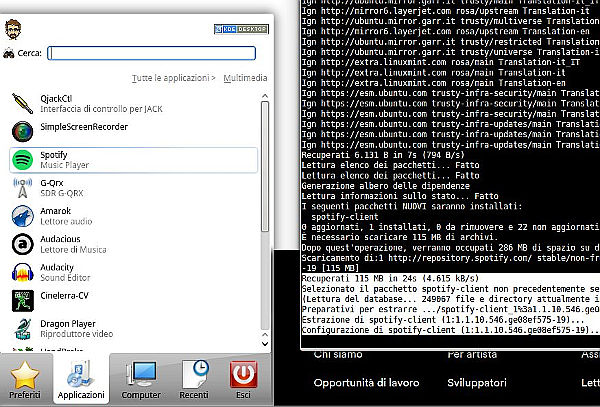The image size is (600, 407).
Task: Click 'Recuperati 115 MB' terminal line
Action: [390, 278]
